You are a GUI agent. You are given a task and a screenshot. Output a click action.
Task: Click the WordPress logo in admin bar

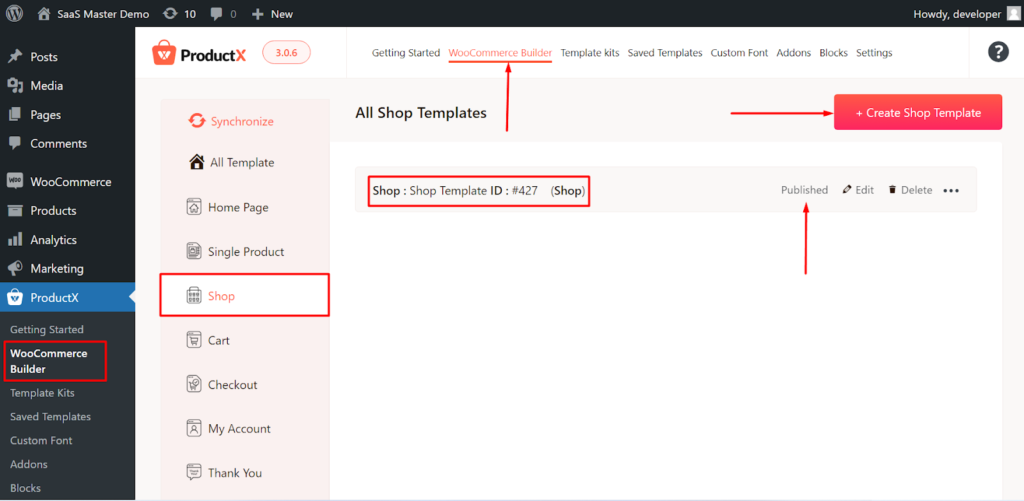pos(14,14)
